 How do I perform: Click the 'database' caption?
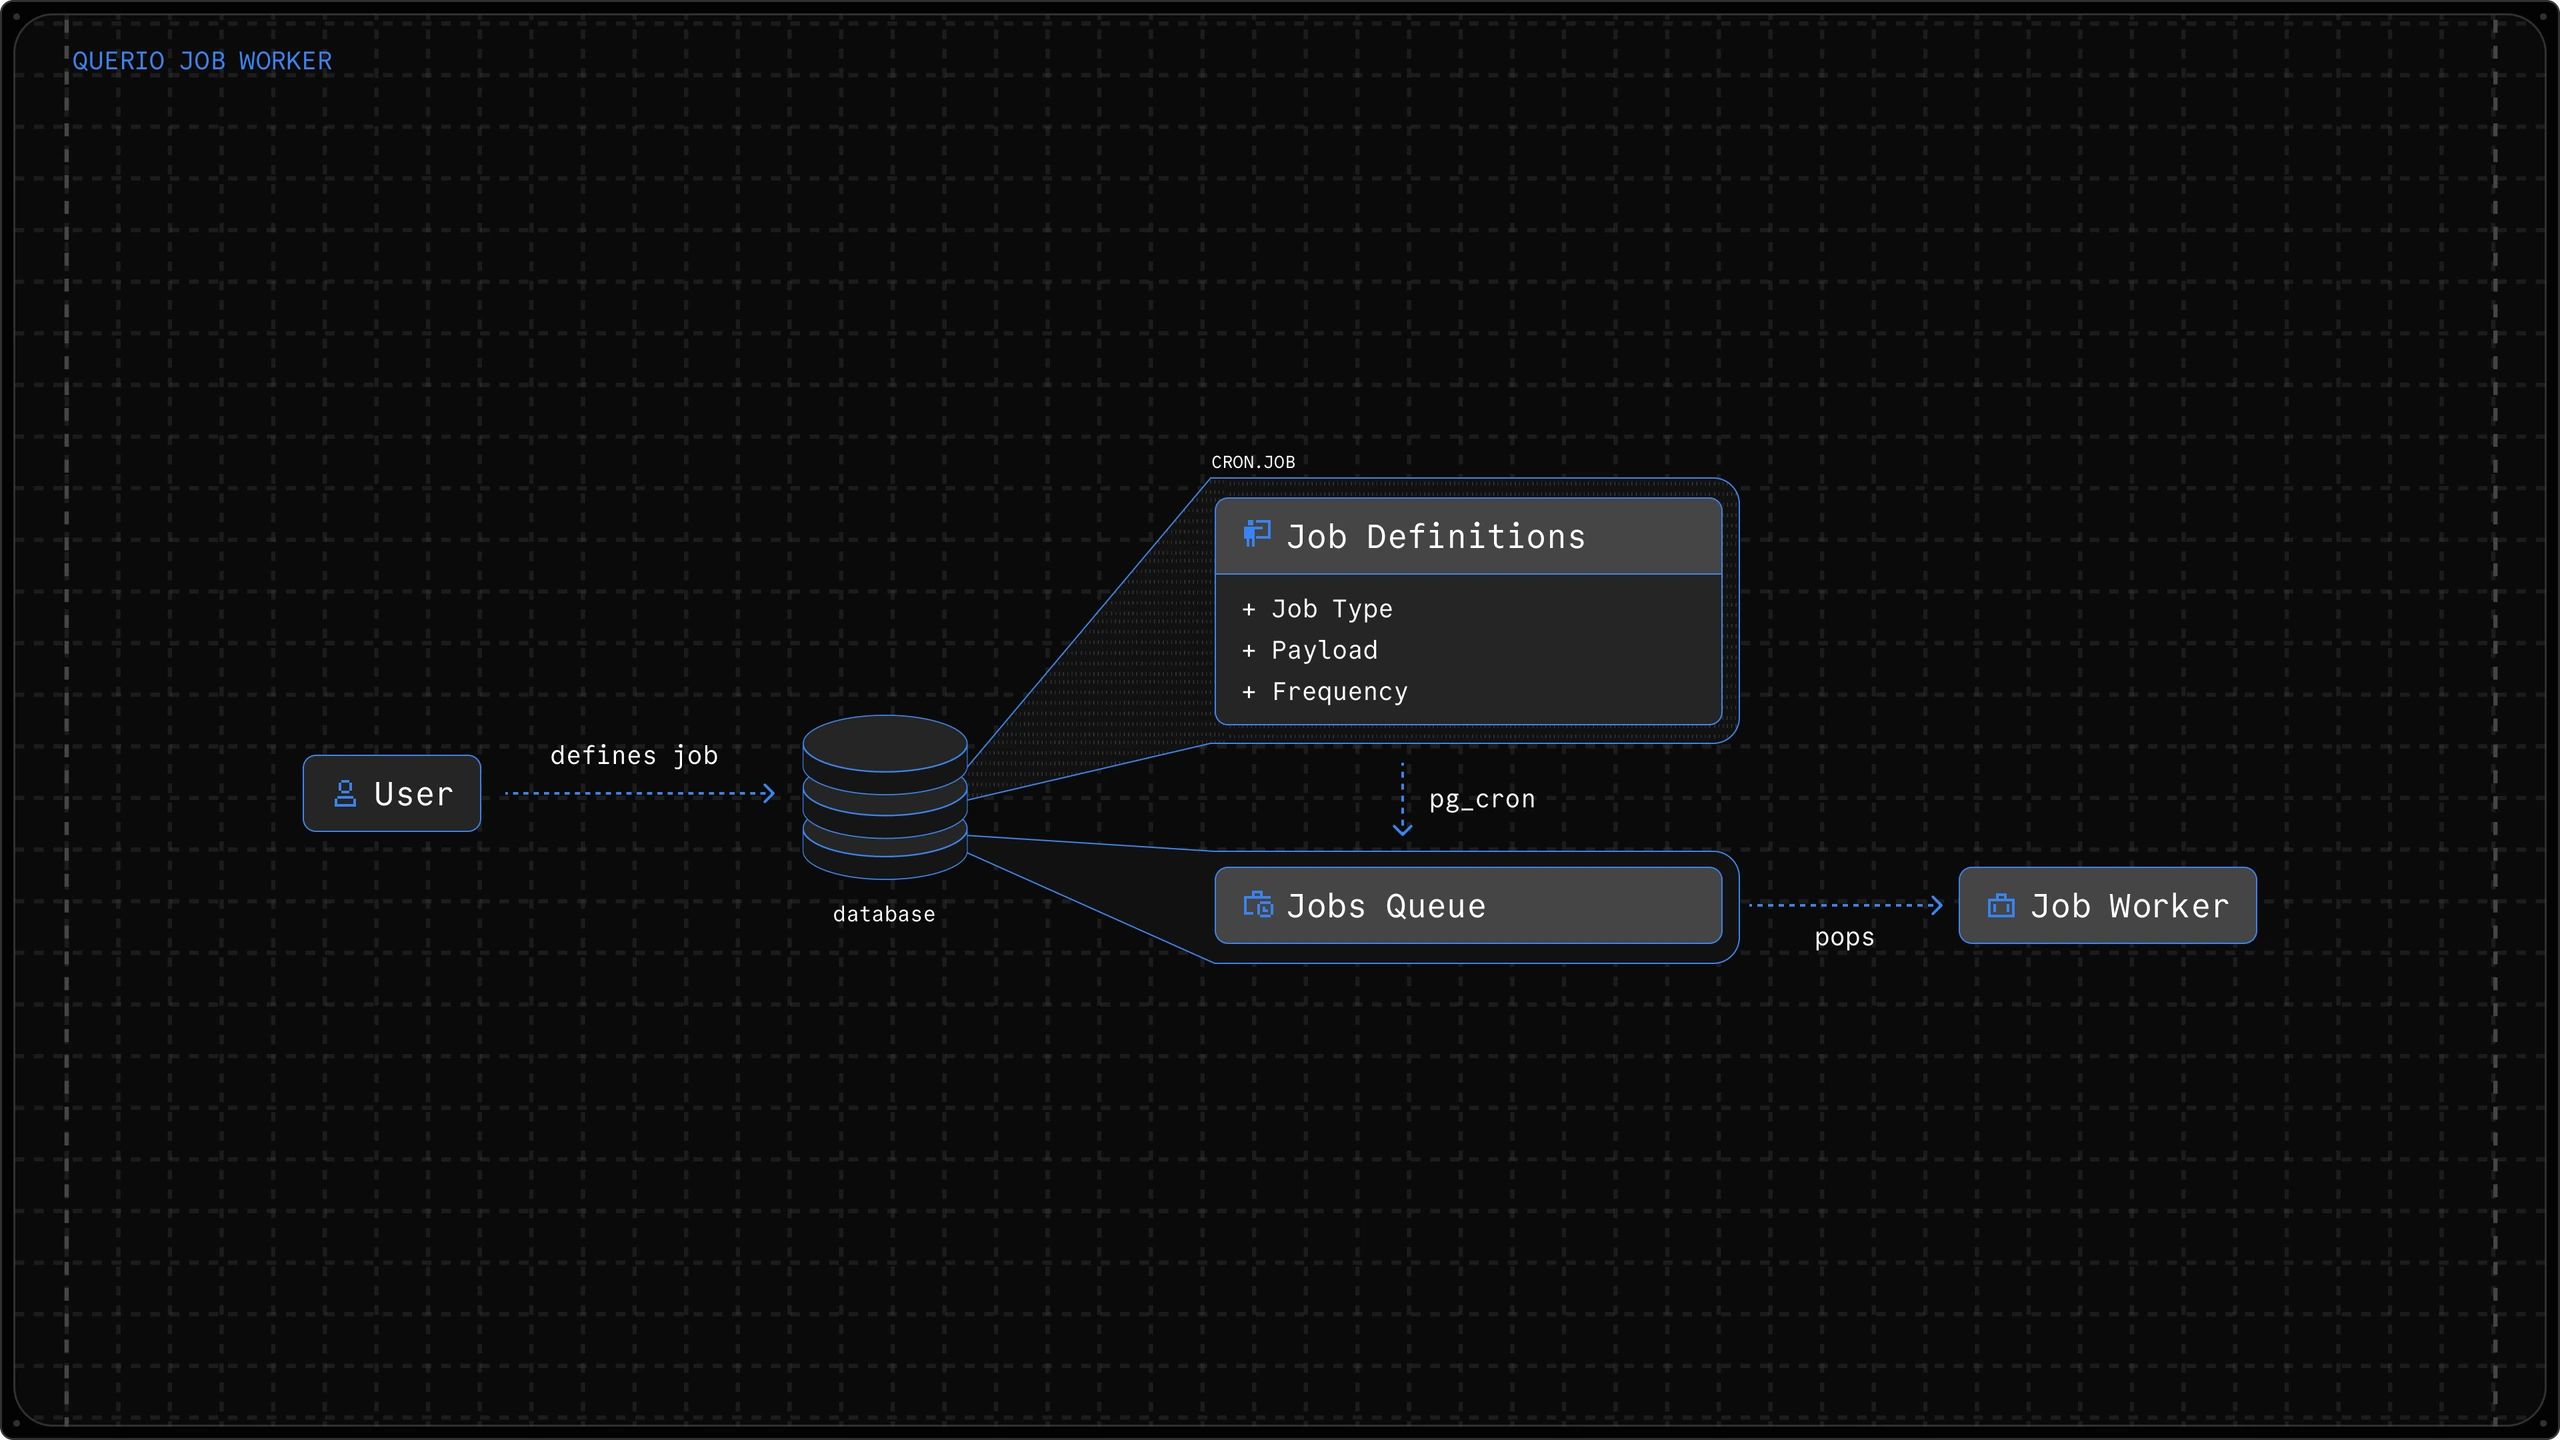pos(884,914)
